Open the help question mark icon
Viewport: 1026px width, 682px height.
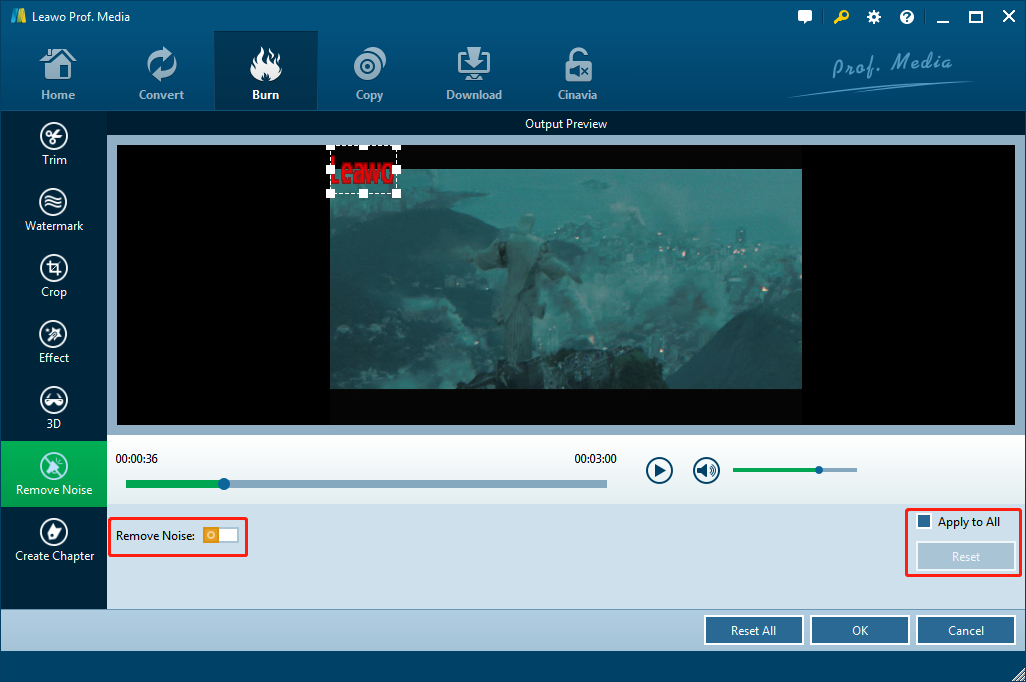point(907,17)
